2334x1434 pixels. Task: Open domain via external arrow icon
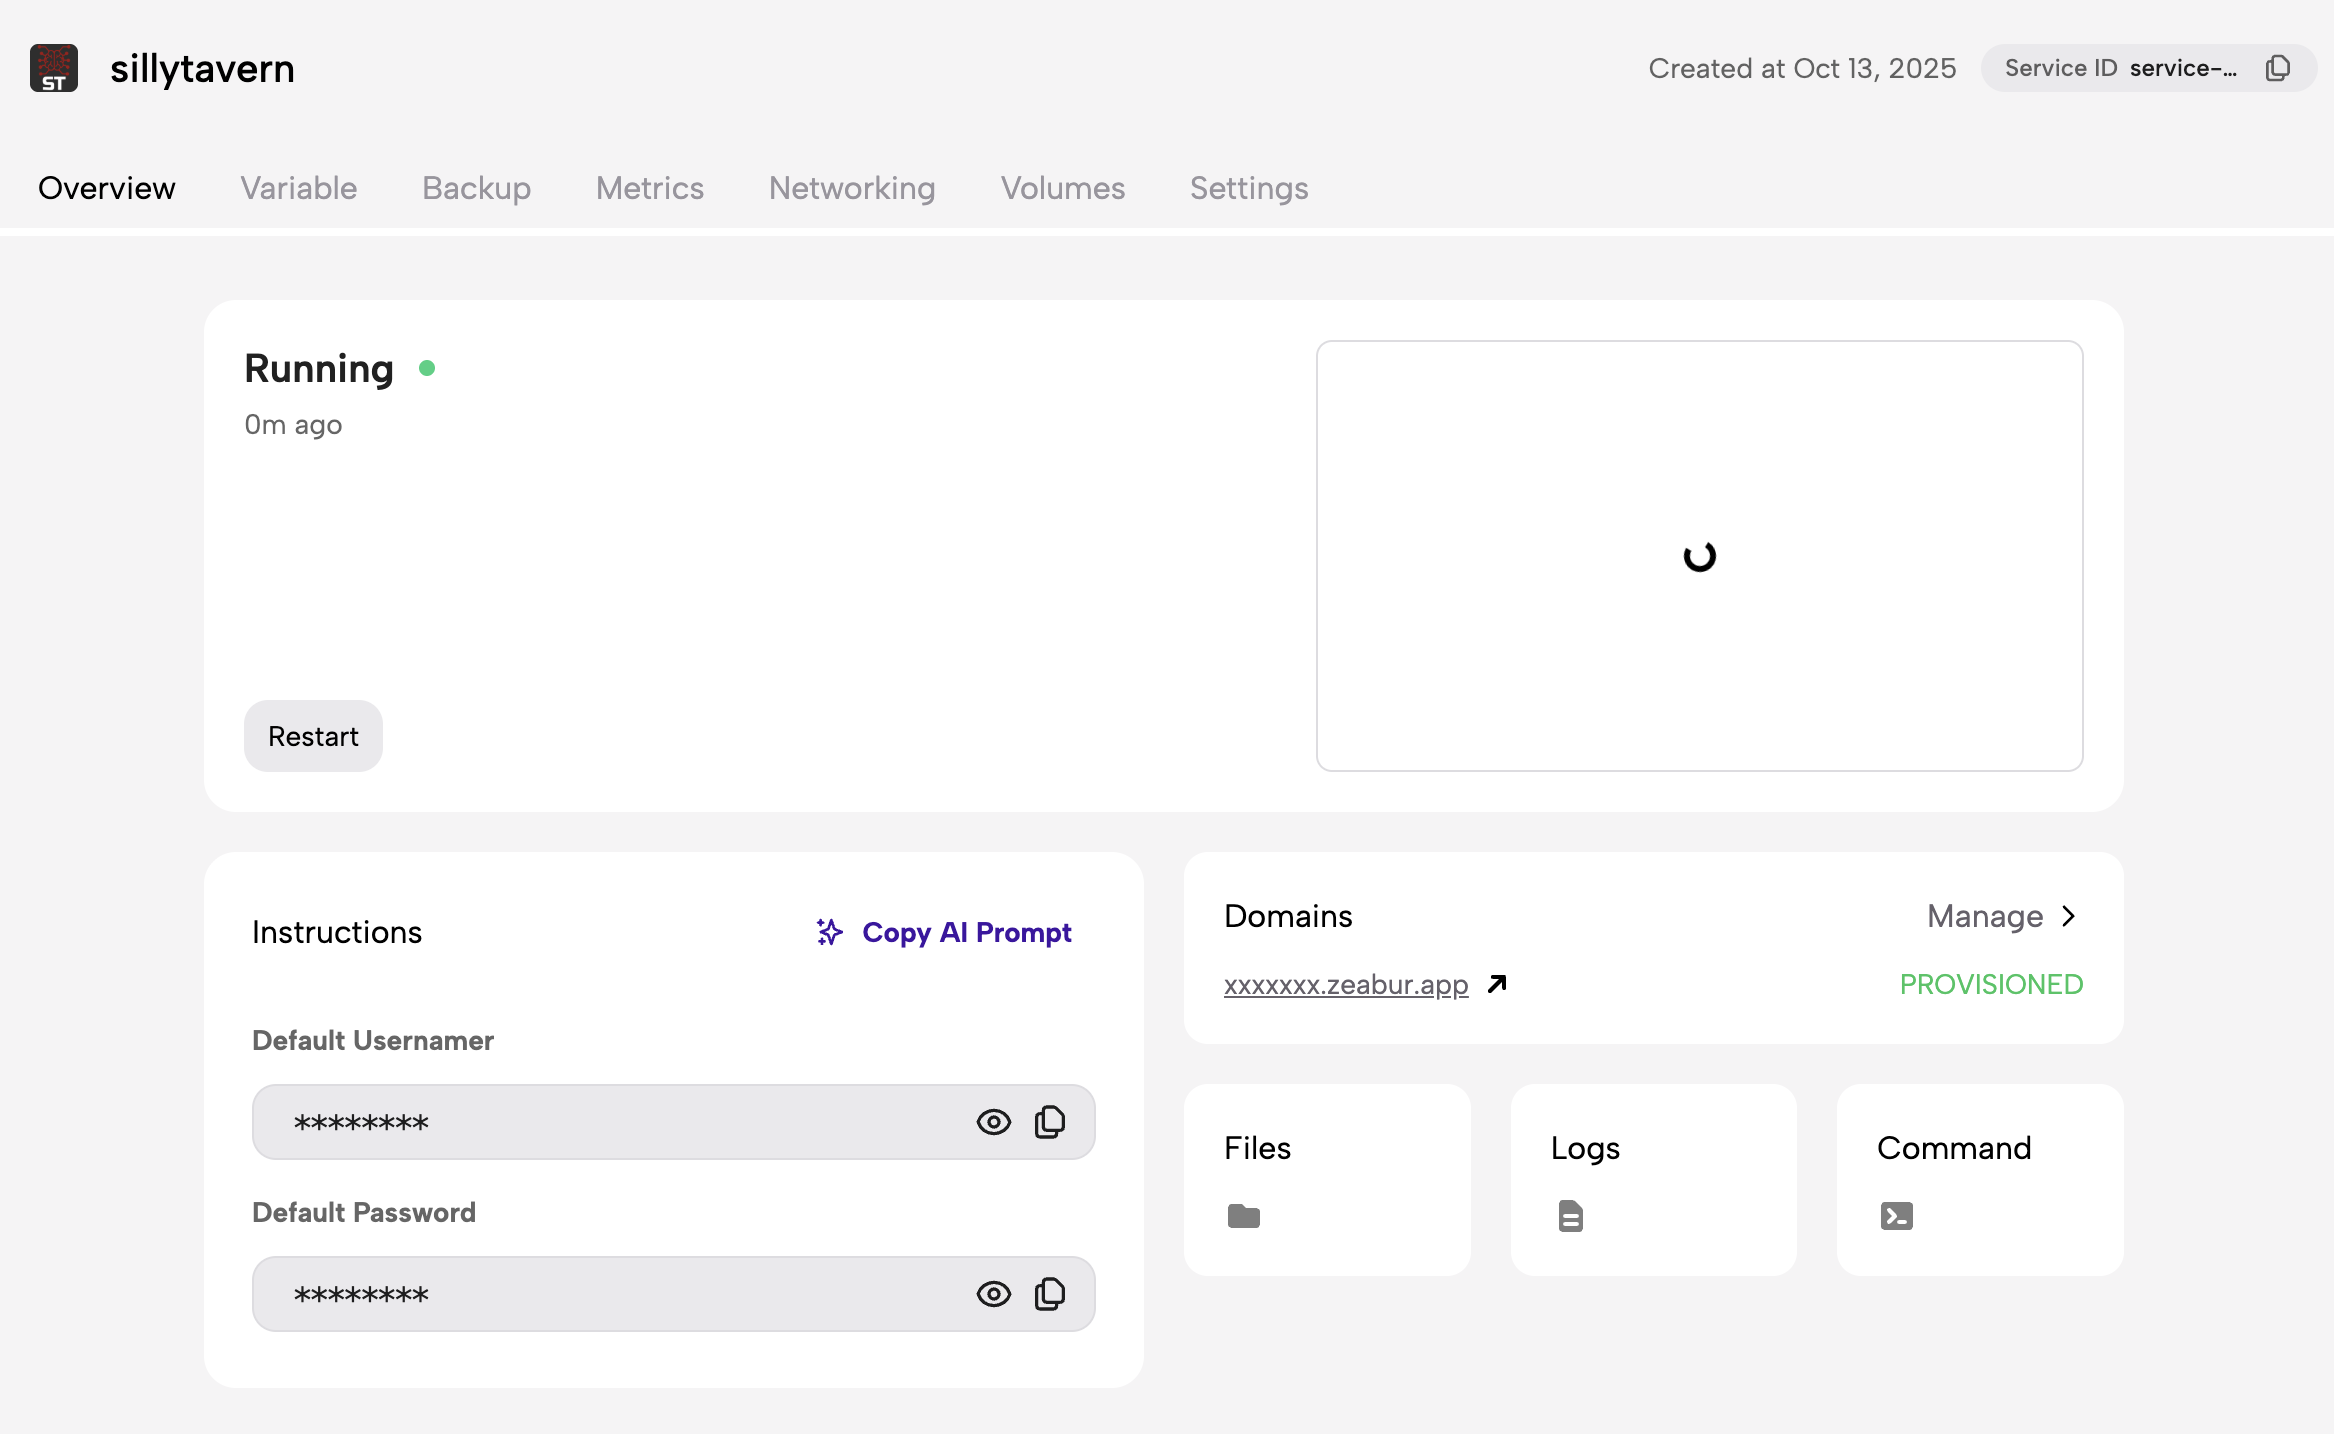coord(1497,984)
